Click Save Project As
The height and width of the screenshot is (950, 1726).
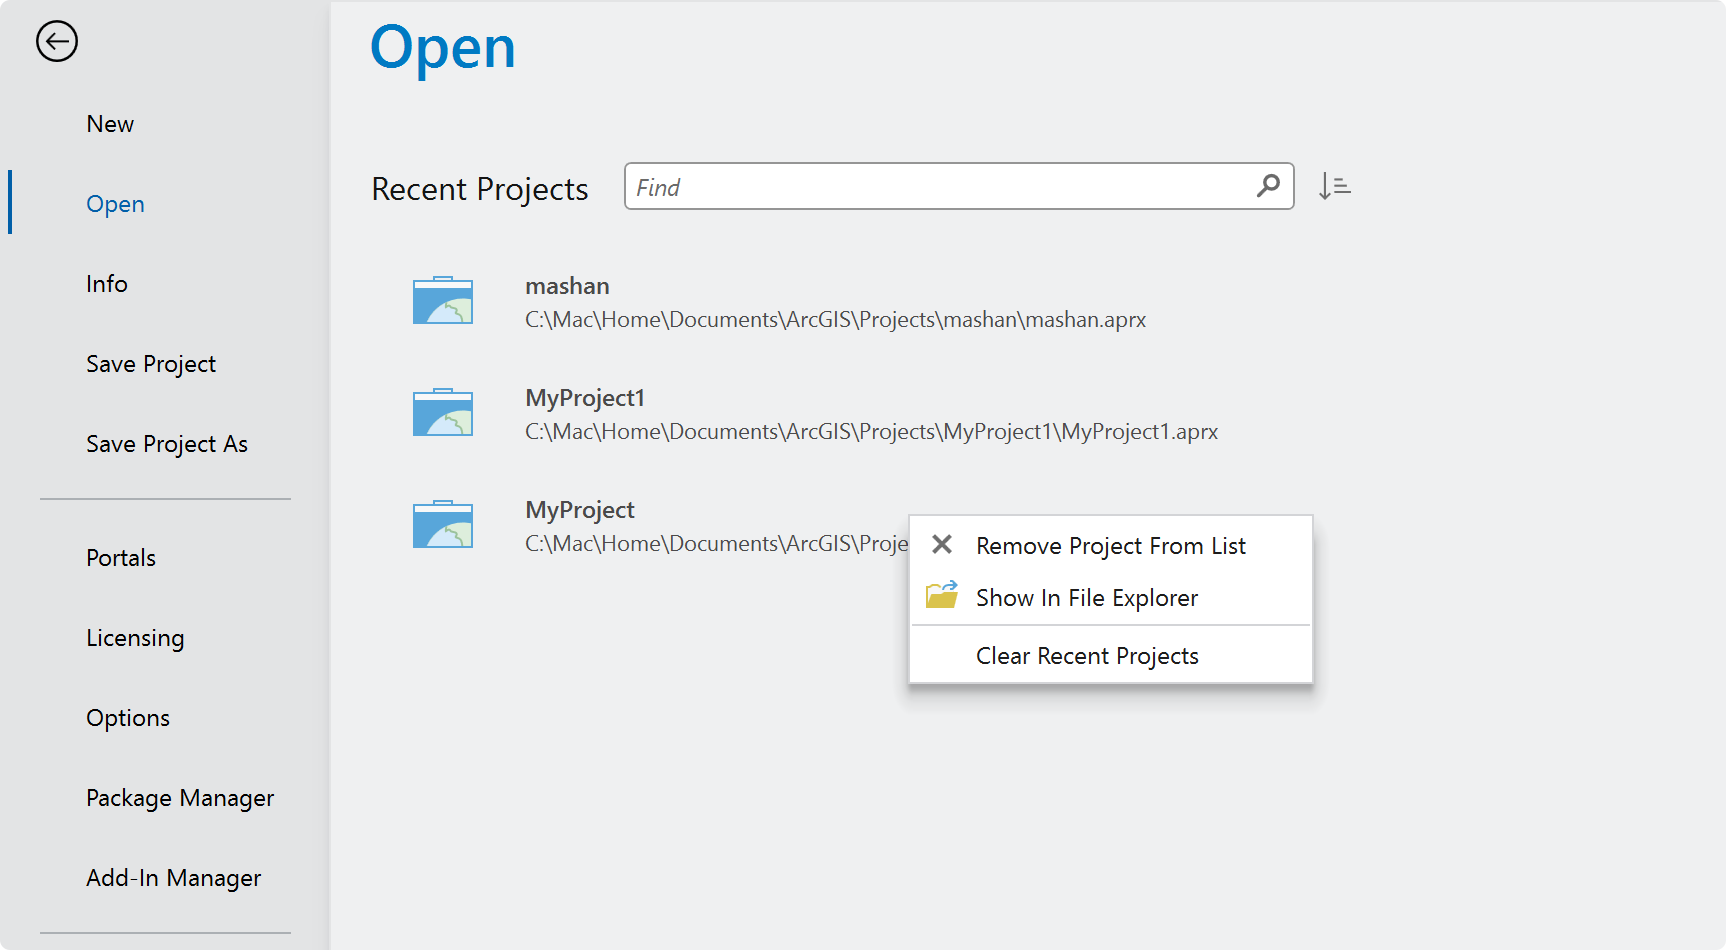coord(167,444)
